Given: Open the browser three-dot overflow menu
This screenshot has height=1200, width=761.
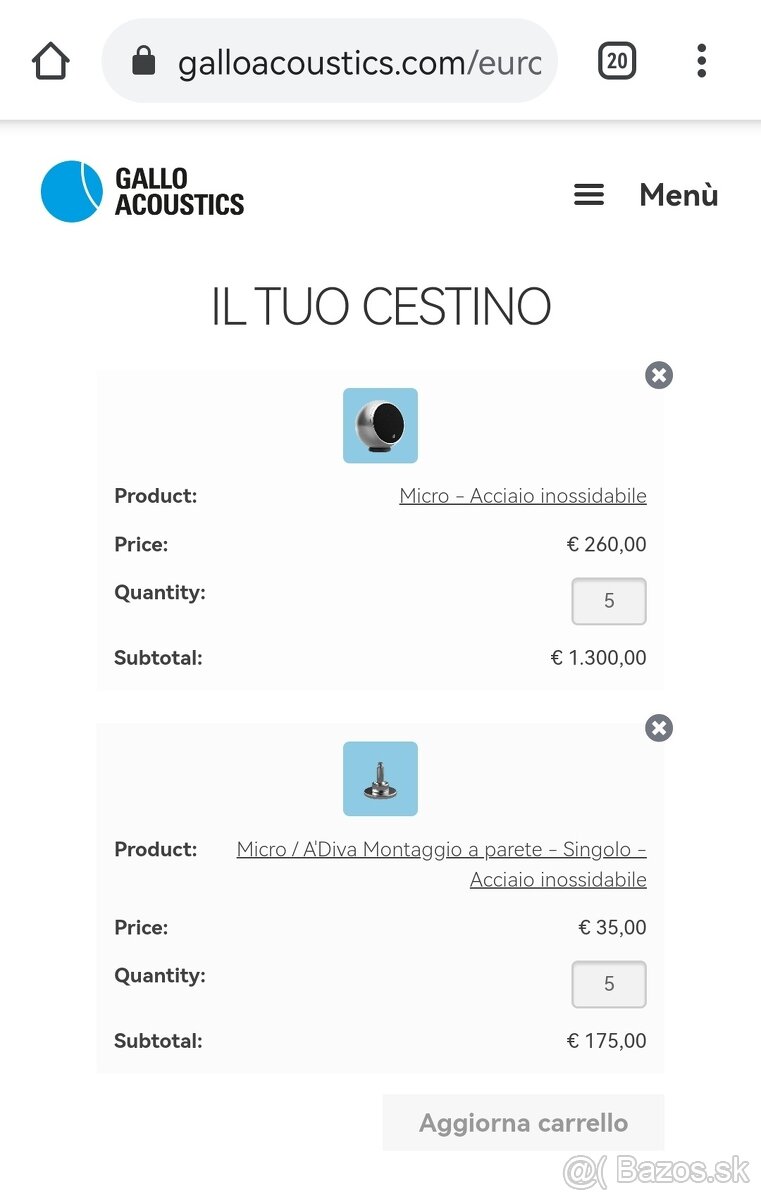Looking at the screenshot, I should 701,62.
